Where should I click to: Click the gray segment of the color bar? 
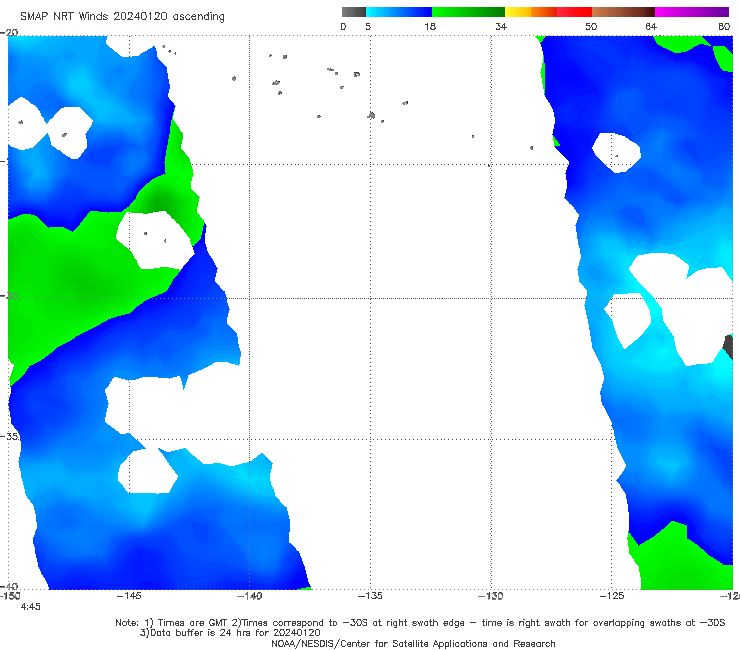[353, 12]
